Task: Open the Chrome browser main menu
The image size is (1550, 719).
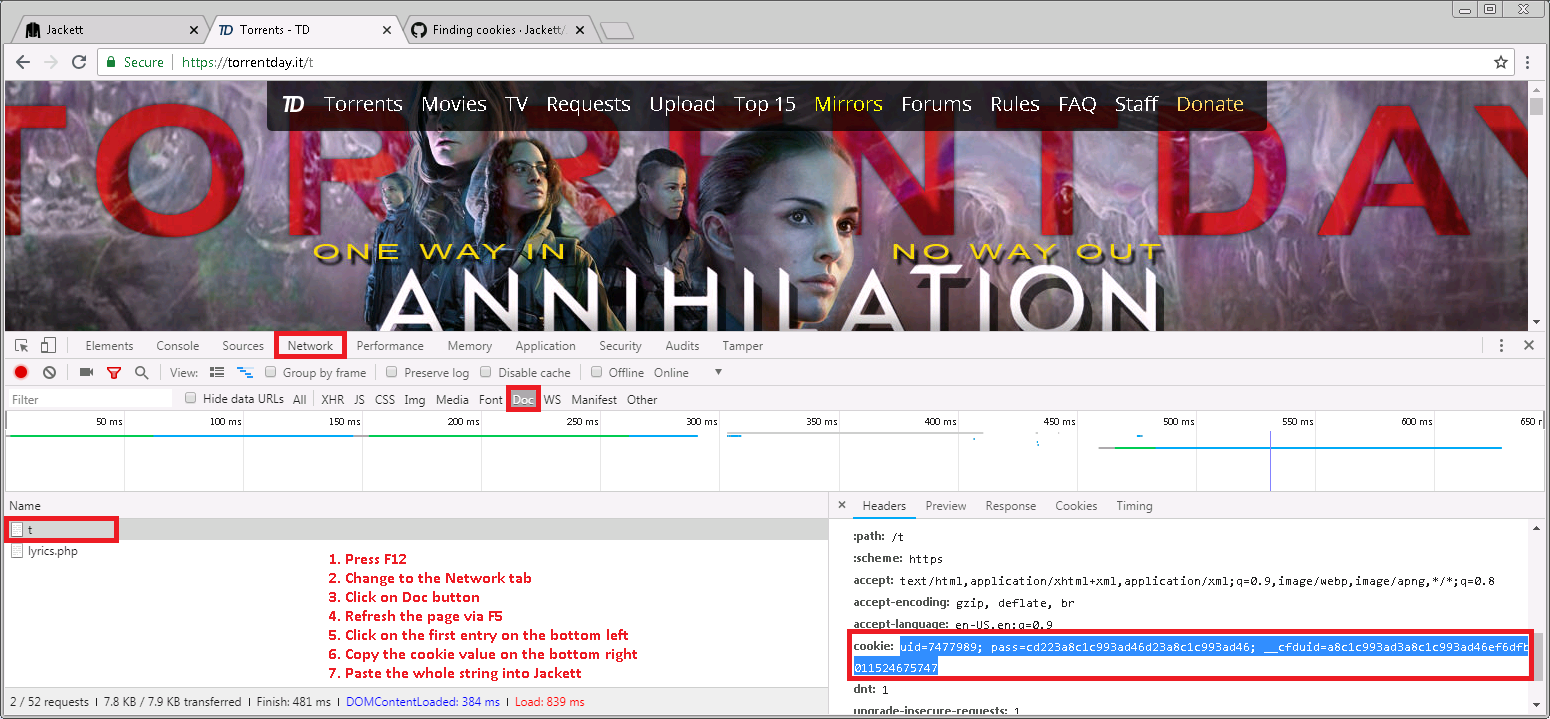Action: tap(1528, 62)
